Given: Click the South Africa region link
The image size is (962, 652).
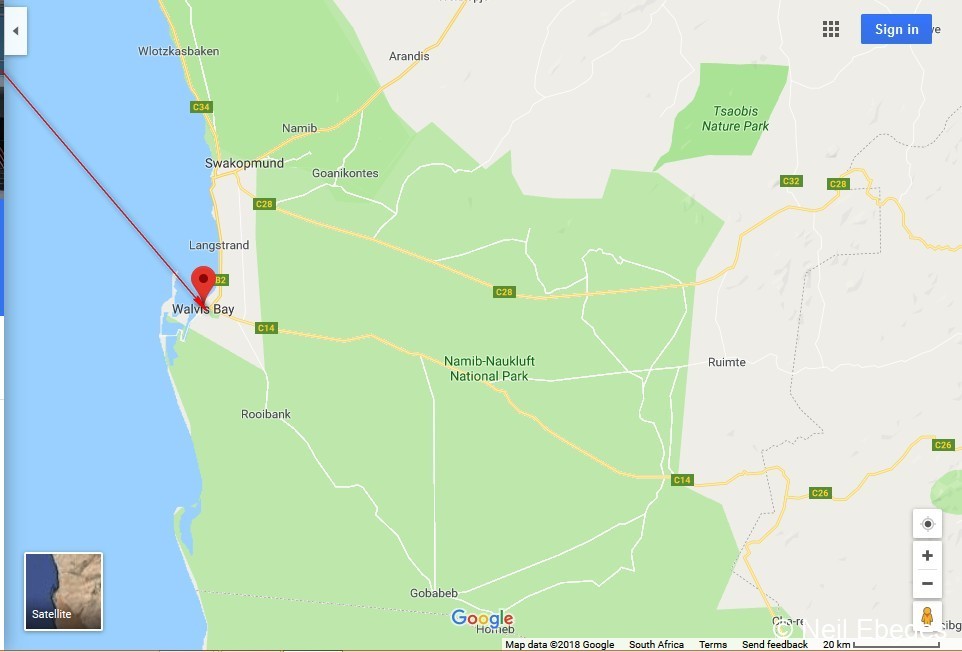Looking at the screenshot, I should point(656,645).
